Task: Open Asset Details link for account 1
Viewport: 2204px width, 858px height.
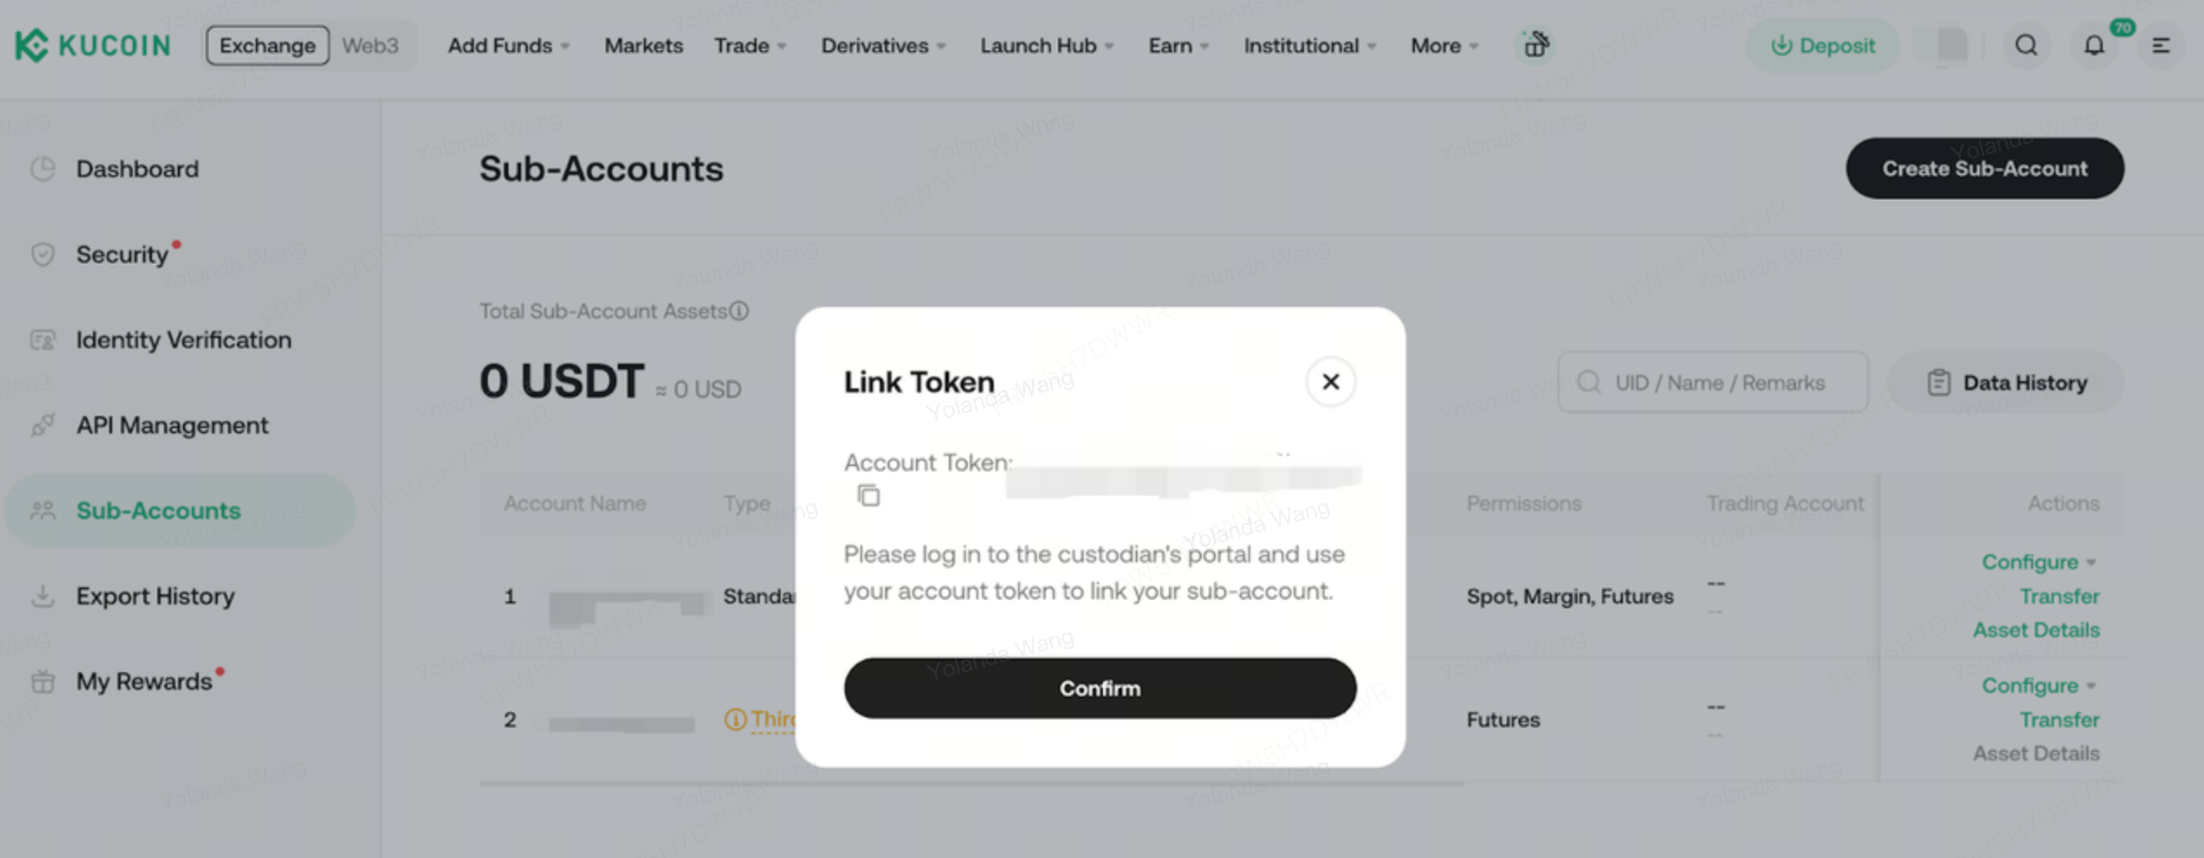Action: 2036,630
